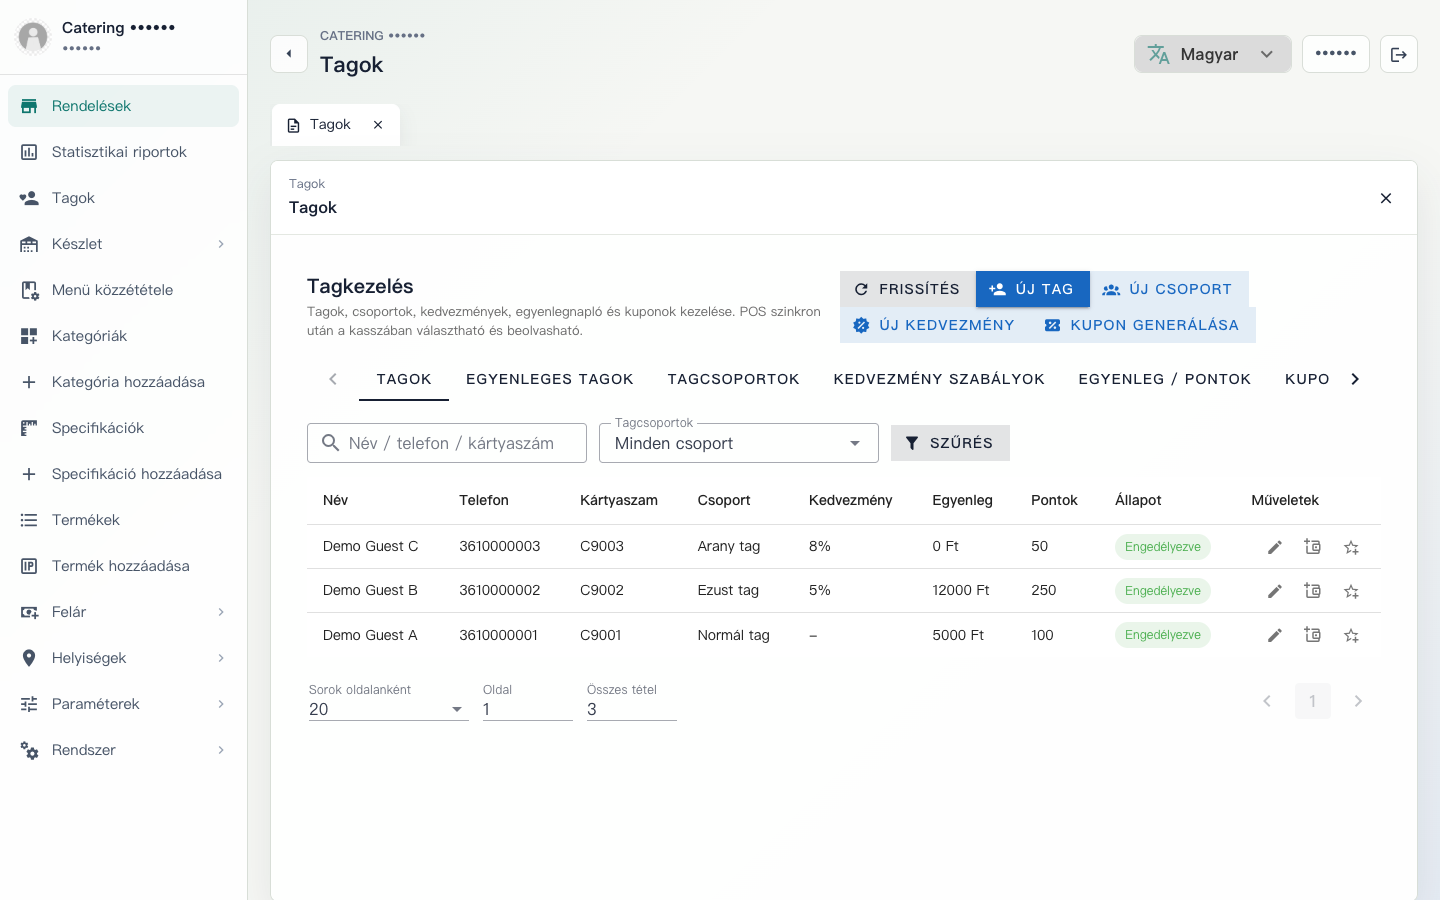Screen dimensions: 1440x924
Task: Click the star icon for Demo Guest B
Action: [x=1351, y=591]
